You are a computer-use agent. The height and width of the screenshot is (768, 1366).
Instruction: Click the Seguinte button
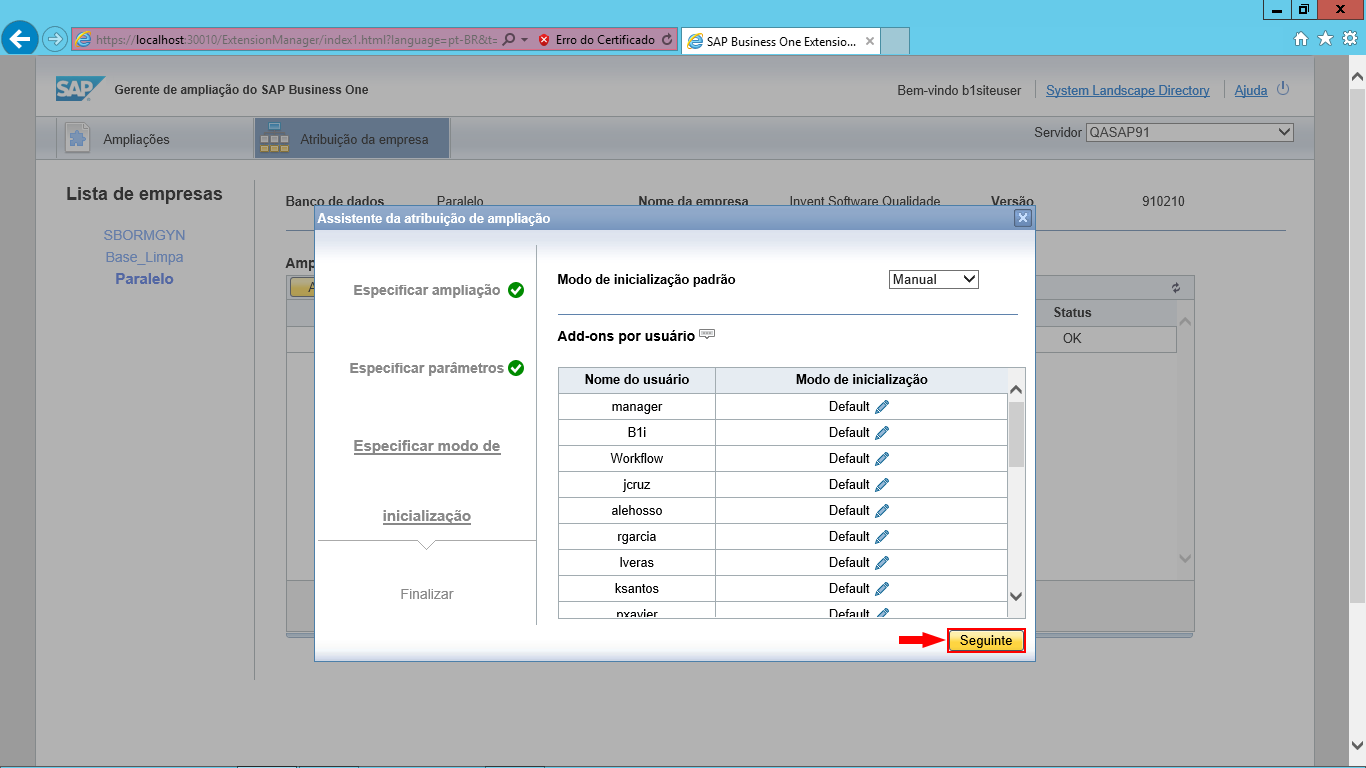(x=986, y=641)
